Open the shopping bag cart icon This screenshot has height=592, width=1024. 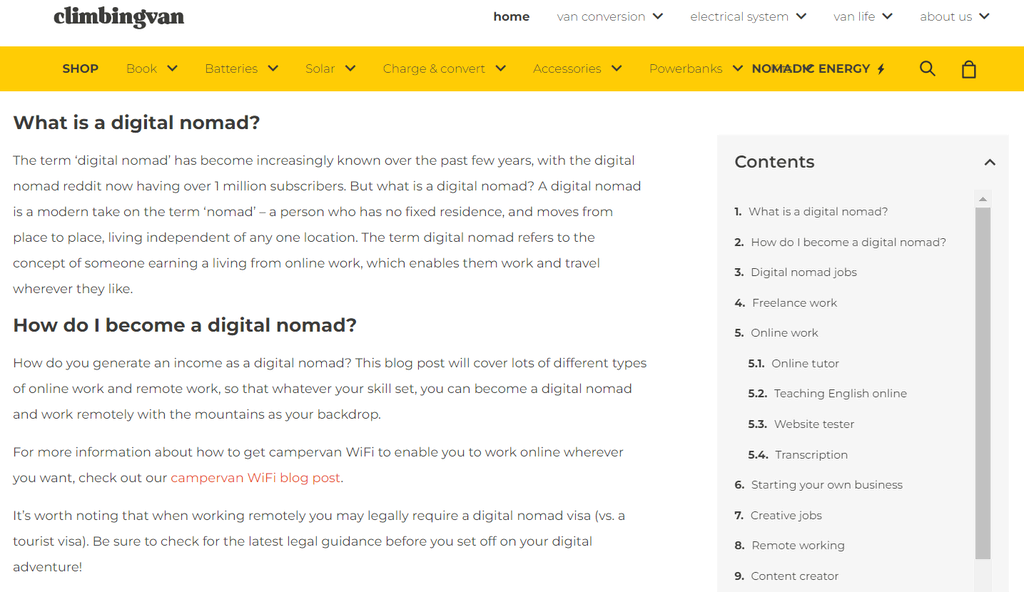point(968,69)
